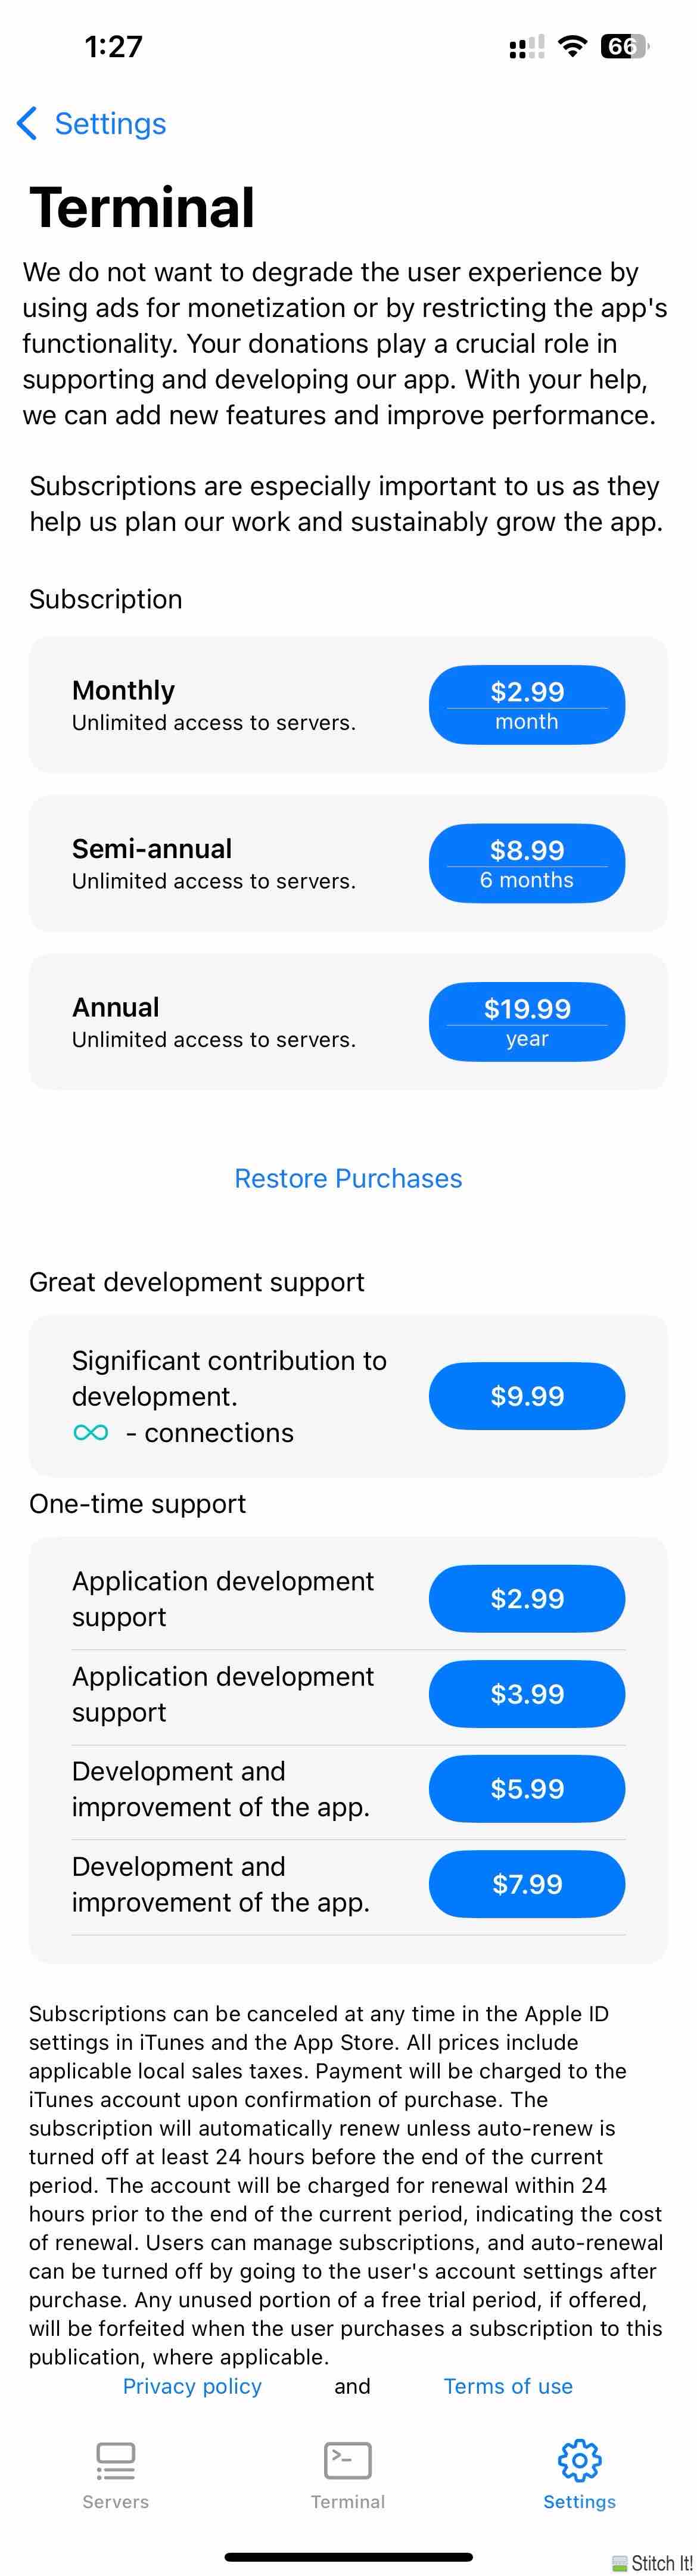The image size is (697, 2576).
Task: Open the Privacy policy link
Action: click(x=192, y=2386)
